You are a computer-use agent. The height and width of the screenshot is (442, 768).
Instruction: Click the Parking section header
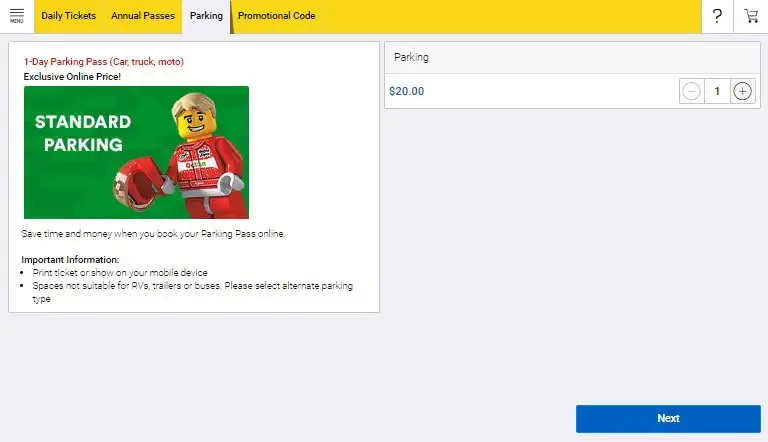click(412, 58)
